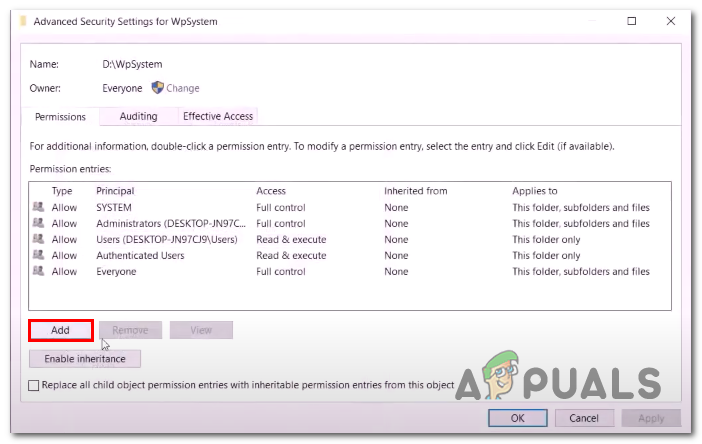Confirm with the OK button
The width and height of the screenshot is (702, 444).
coord(517,418)
